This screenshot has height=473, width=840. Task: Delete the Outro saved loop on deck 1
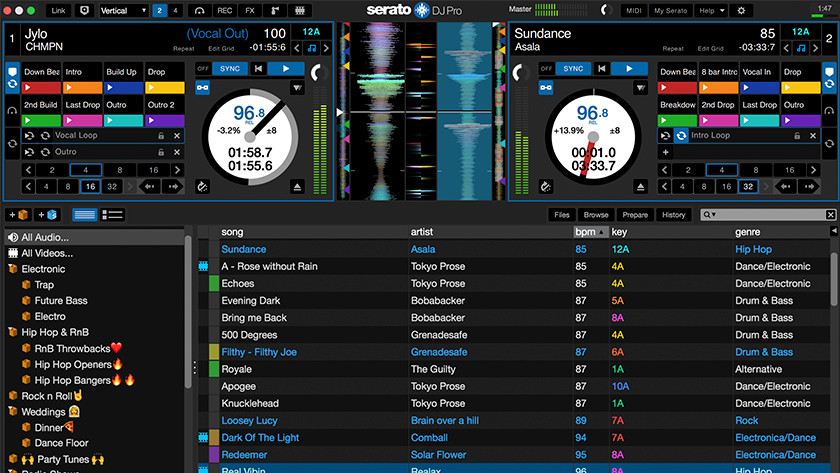tap(177, 152)
